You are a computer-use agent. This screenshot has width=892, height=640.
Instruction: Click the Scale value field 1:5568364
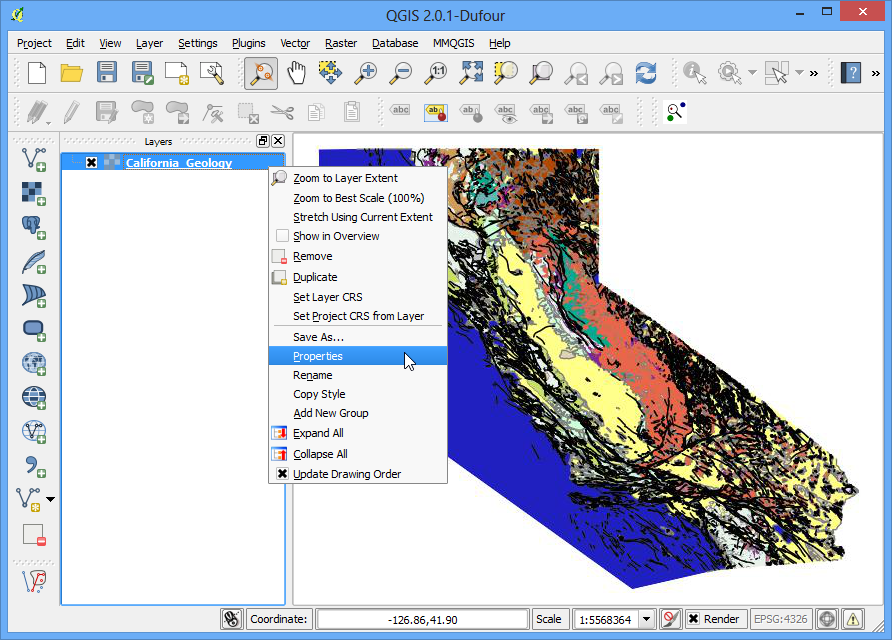[606, 620]
